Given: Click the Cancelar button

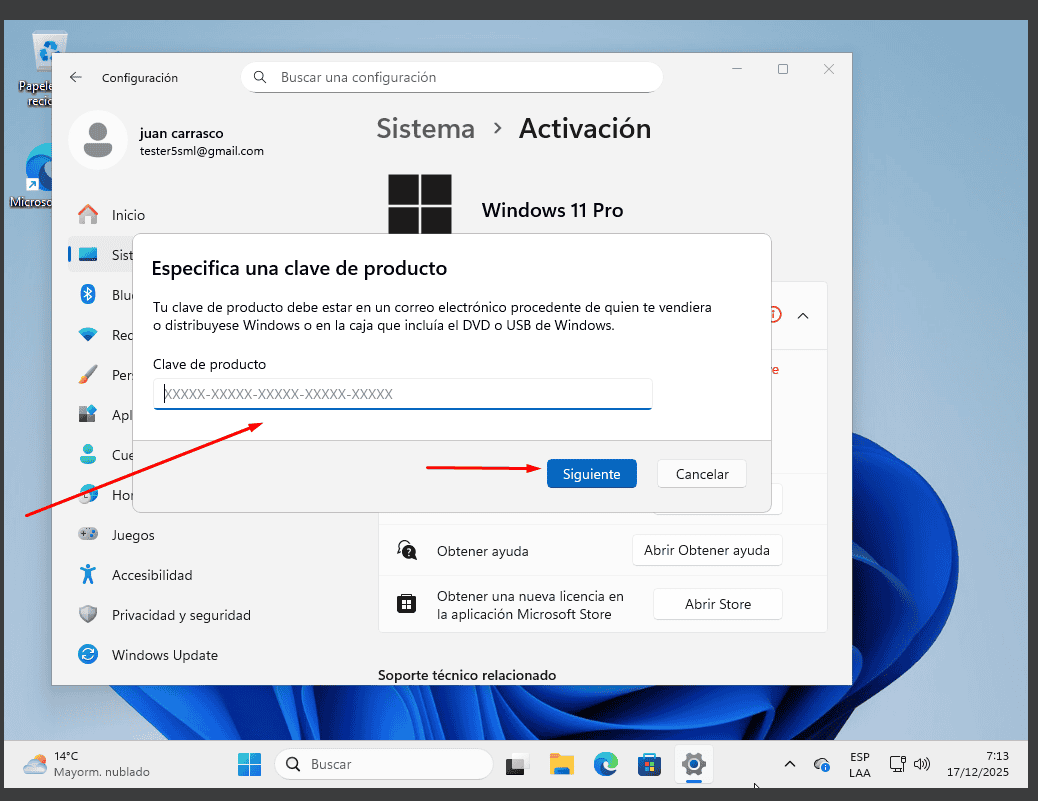Looking at the screenshot, I should pos(701,474).
